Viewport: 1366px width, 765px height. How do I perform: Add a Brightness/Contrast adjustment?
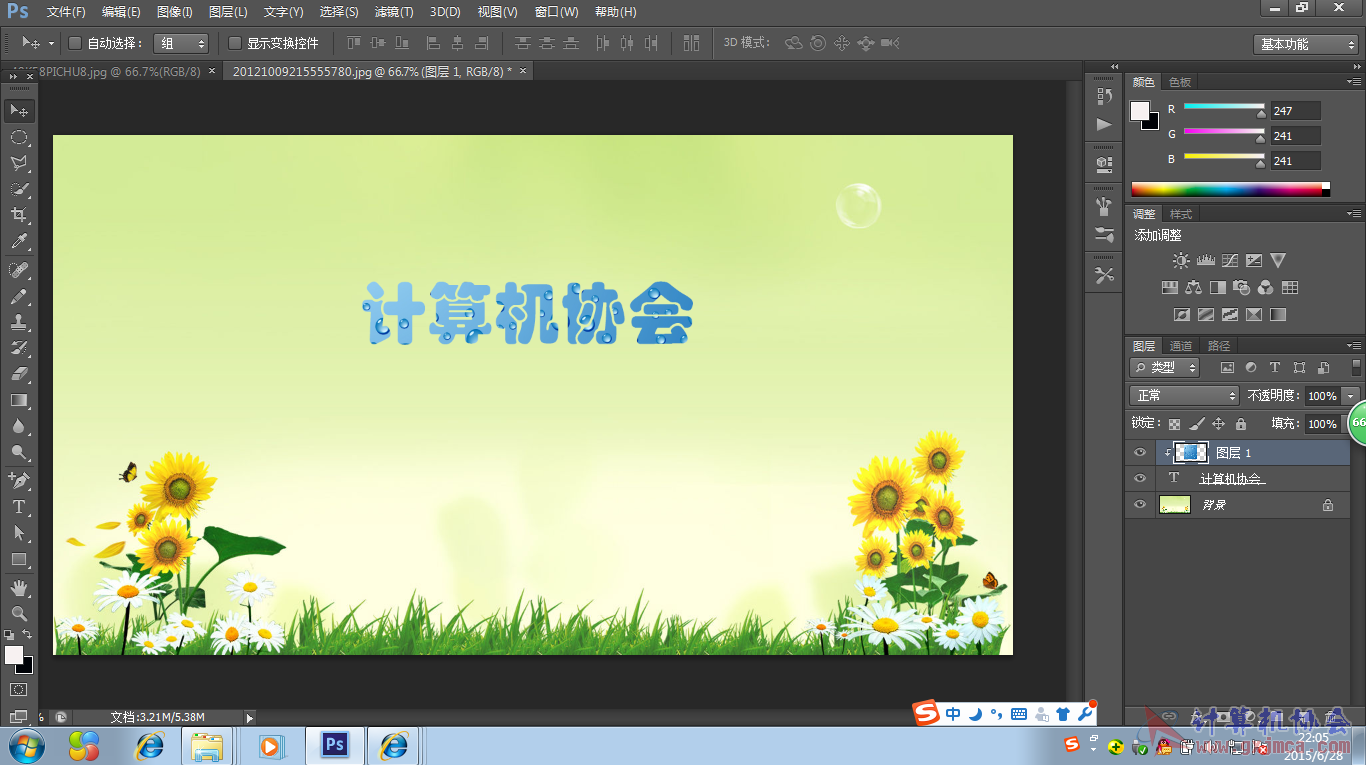pyautogui.click(x=1181, y=260)
